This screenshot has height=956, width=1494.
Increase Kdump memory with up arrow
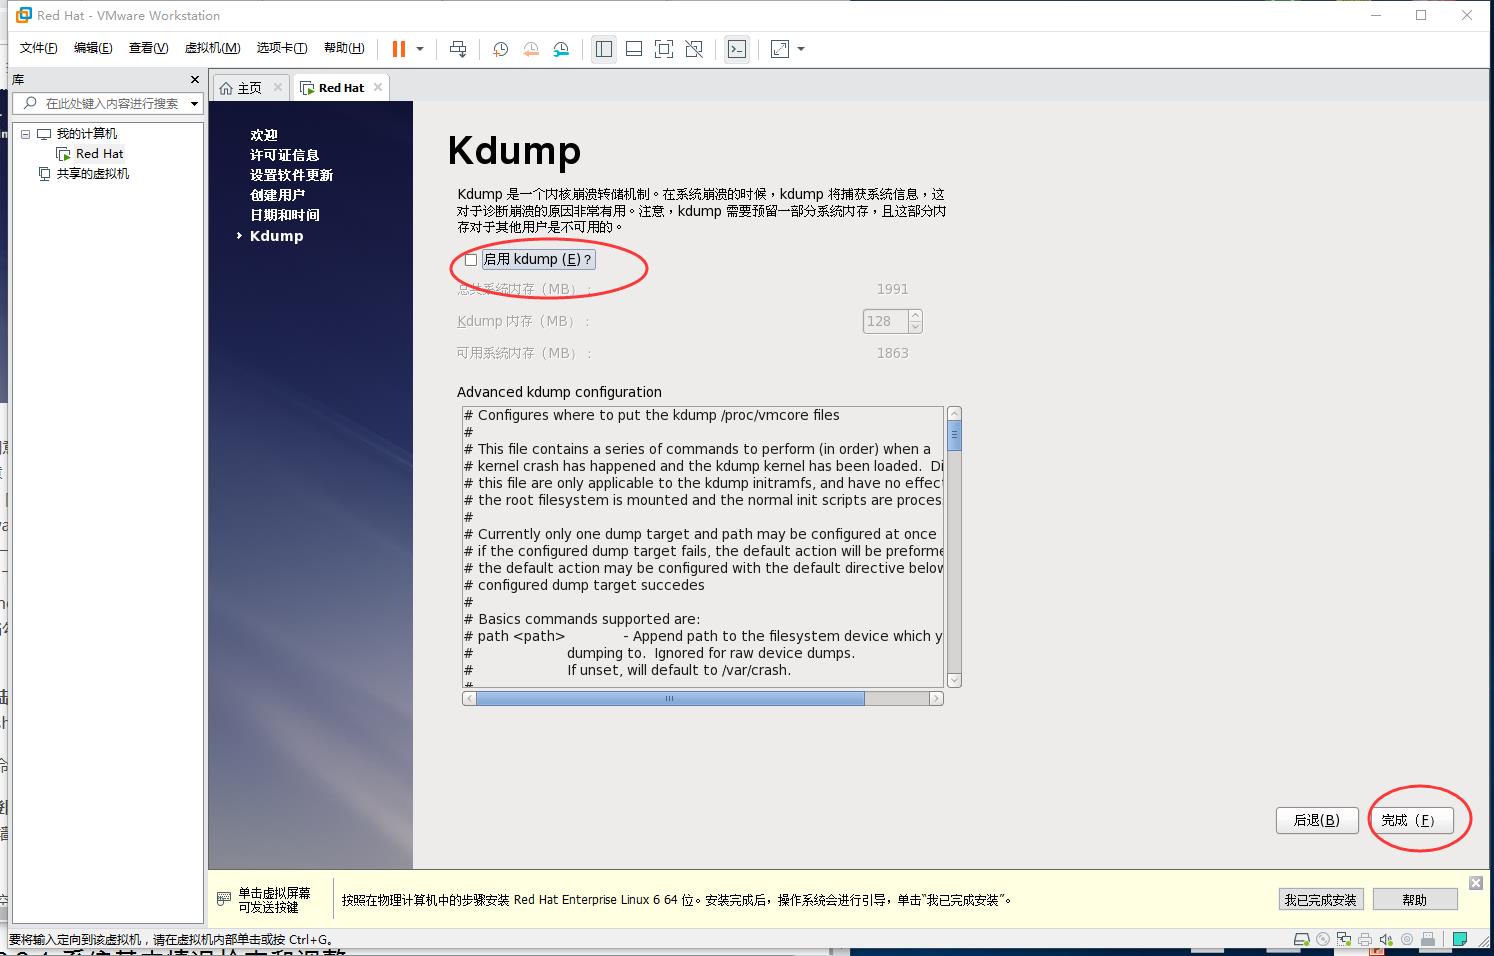click(915, 315)
